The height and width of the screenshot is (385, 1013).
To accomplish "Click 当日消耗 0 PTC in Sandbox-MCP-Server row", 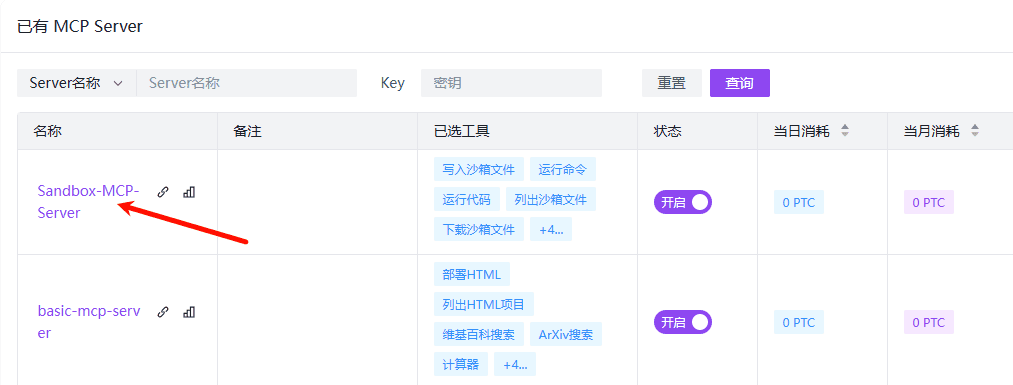I will 799,202.
